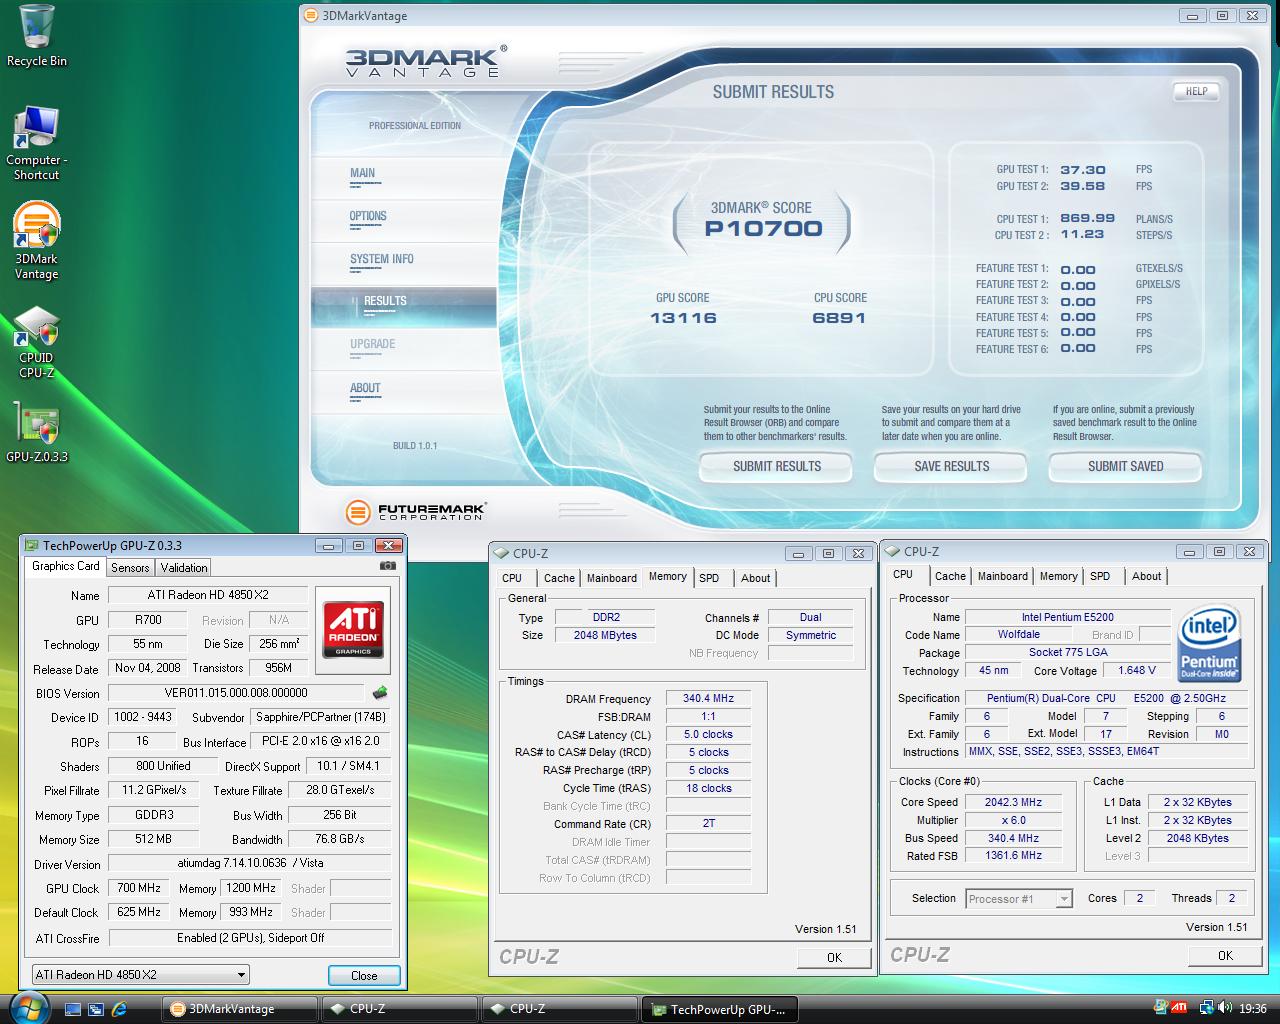Open the Recycle Bin desktop icon
Image resolution: width=1280 pixels, height=1024 pixels.
point(37,36)
